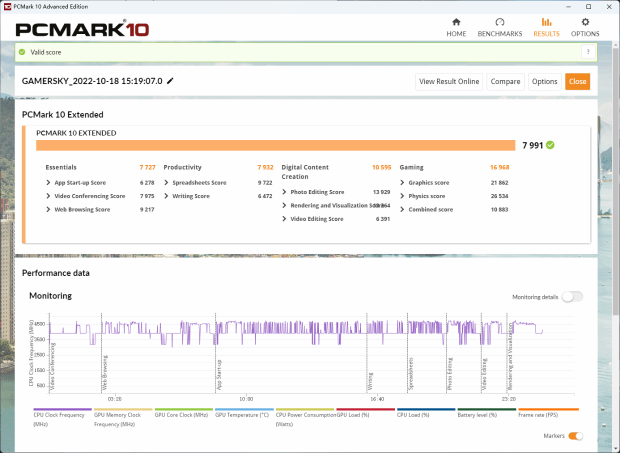Turn off the Markers switch
The height and width of the screenshot is (453, 620).
click(575, 436)
